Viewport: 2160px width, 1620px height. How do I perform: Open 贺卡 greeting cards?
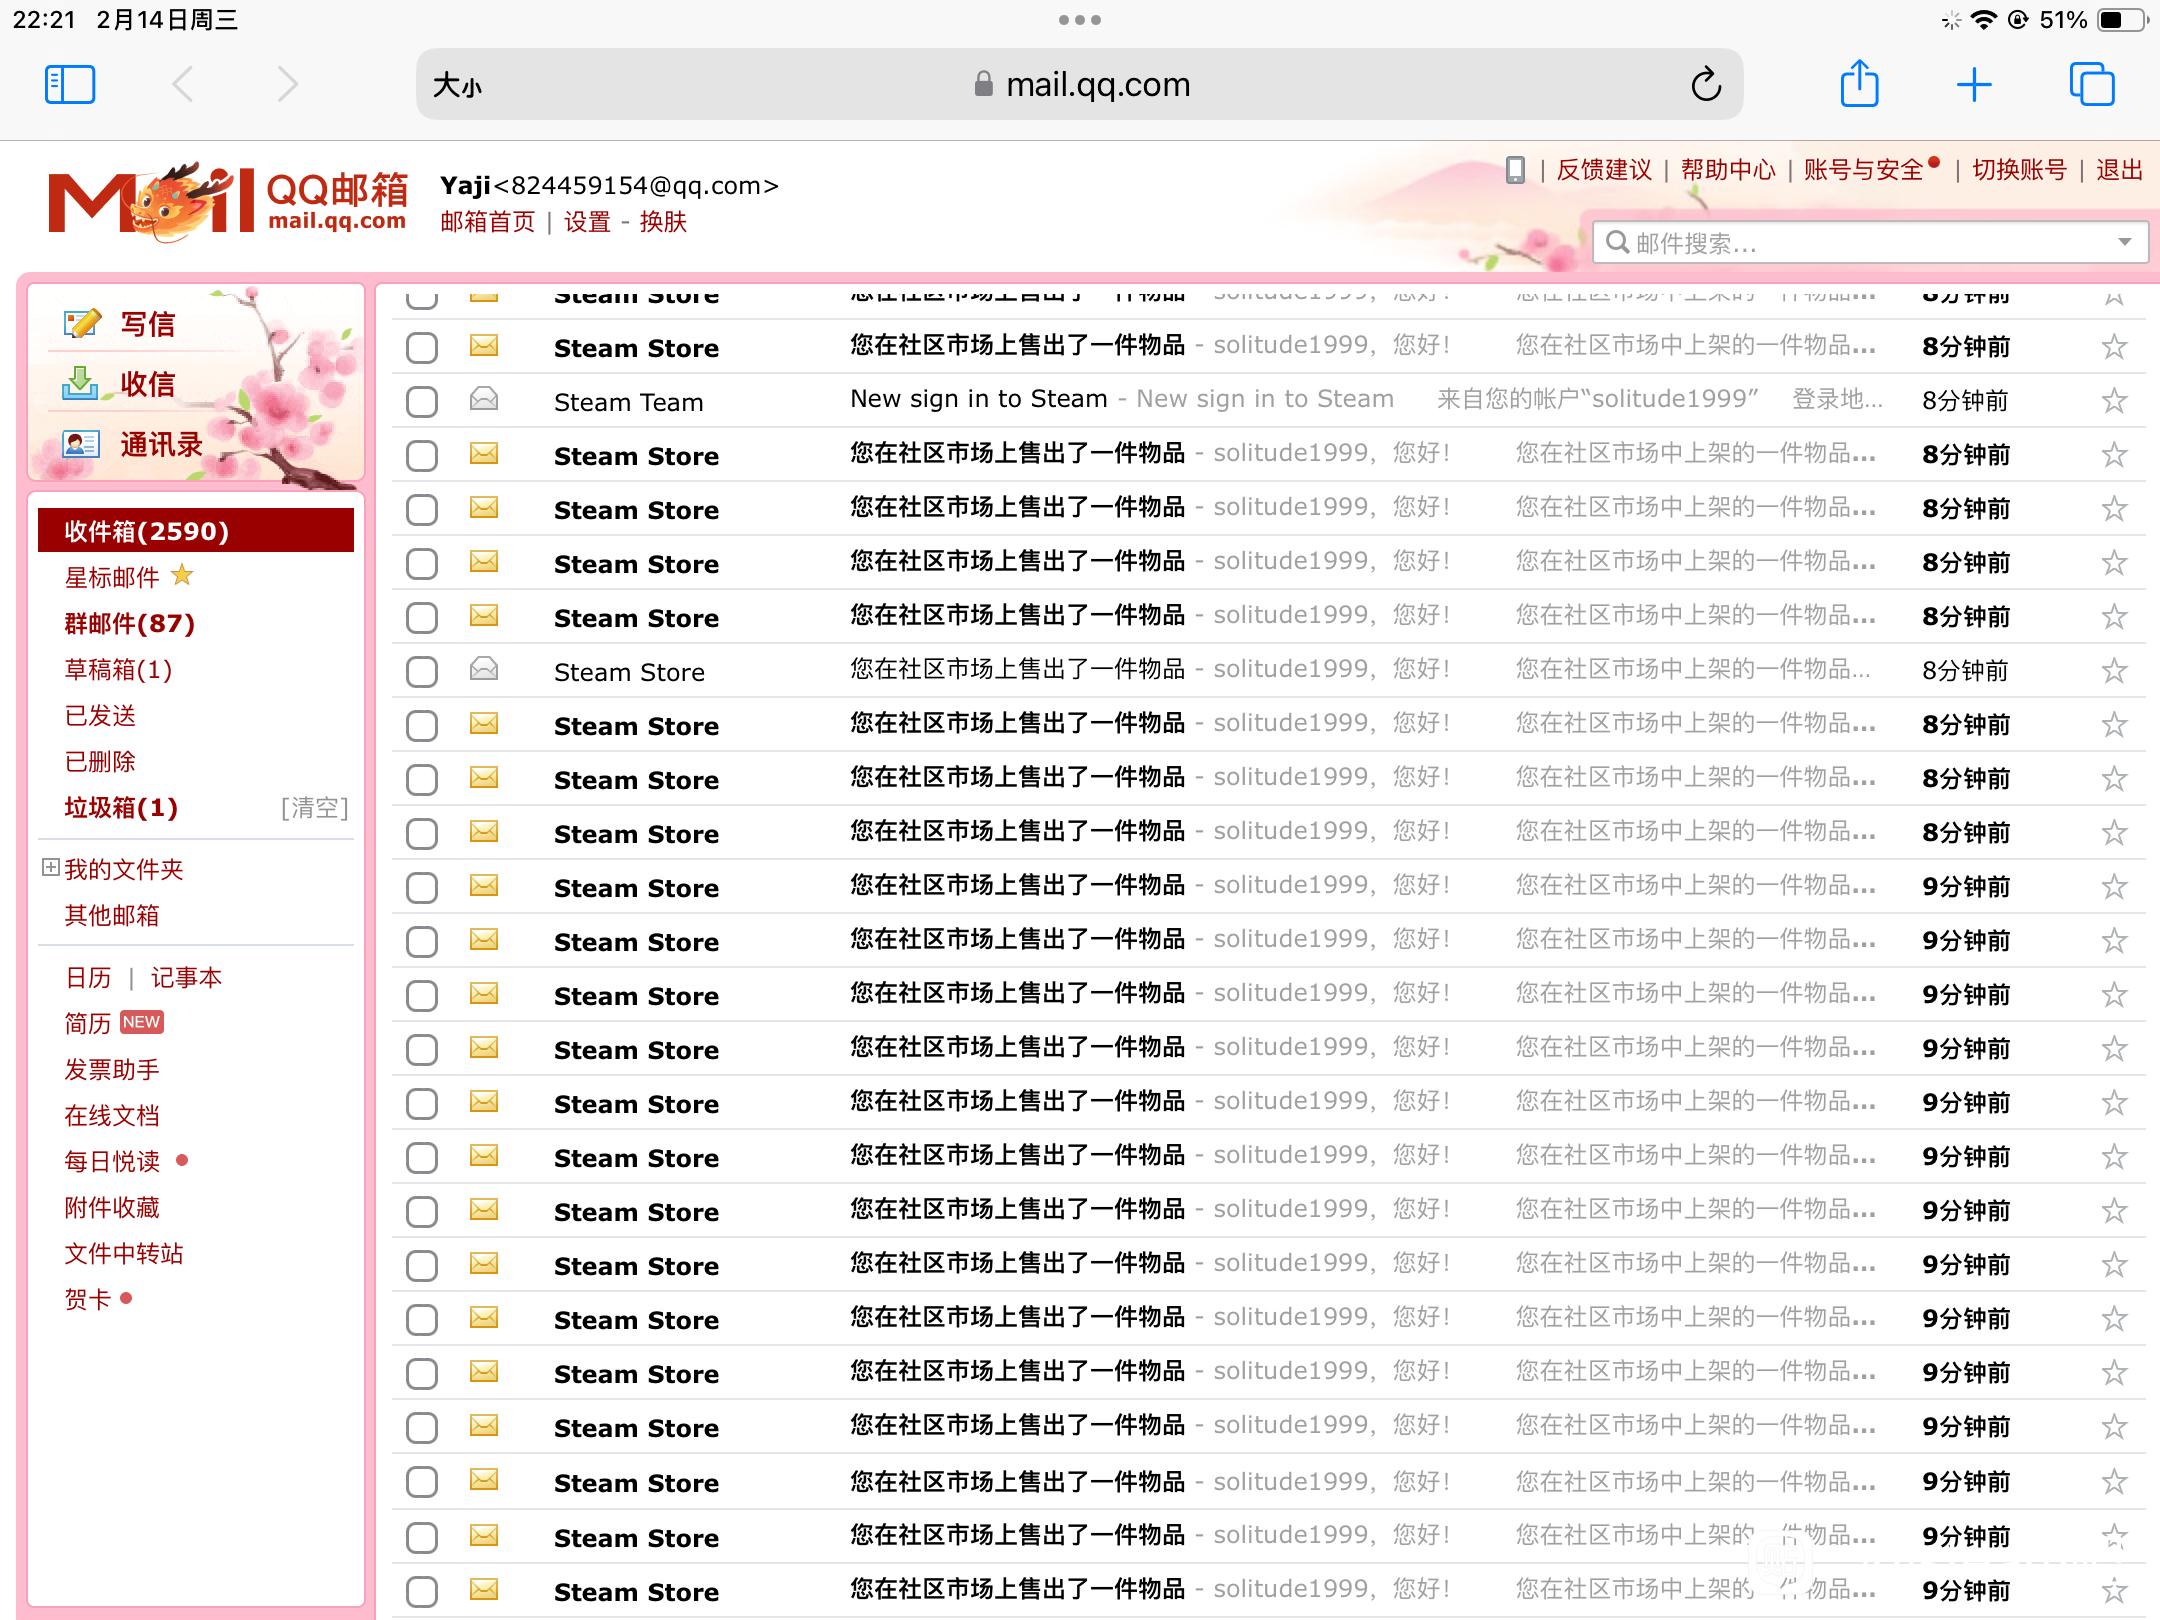[88, 1299]
